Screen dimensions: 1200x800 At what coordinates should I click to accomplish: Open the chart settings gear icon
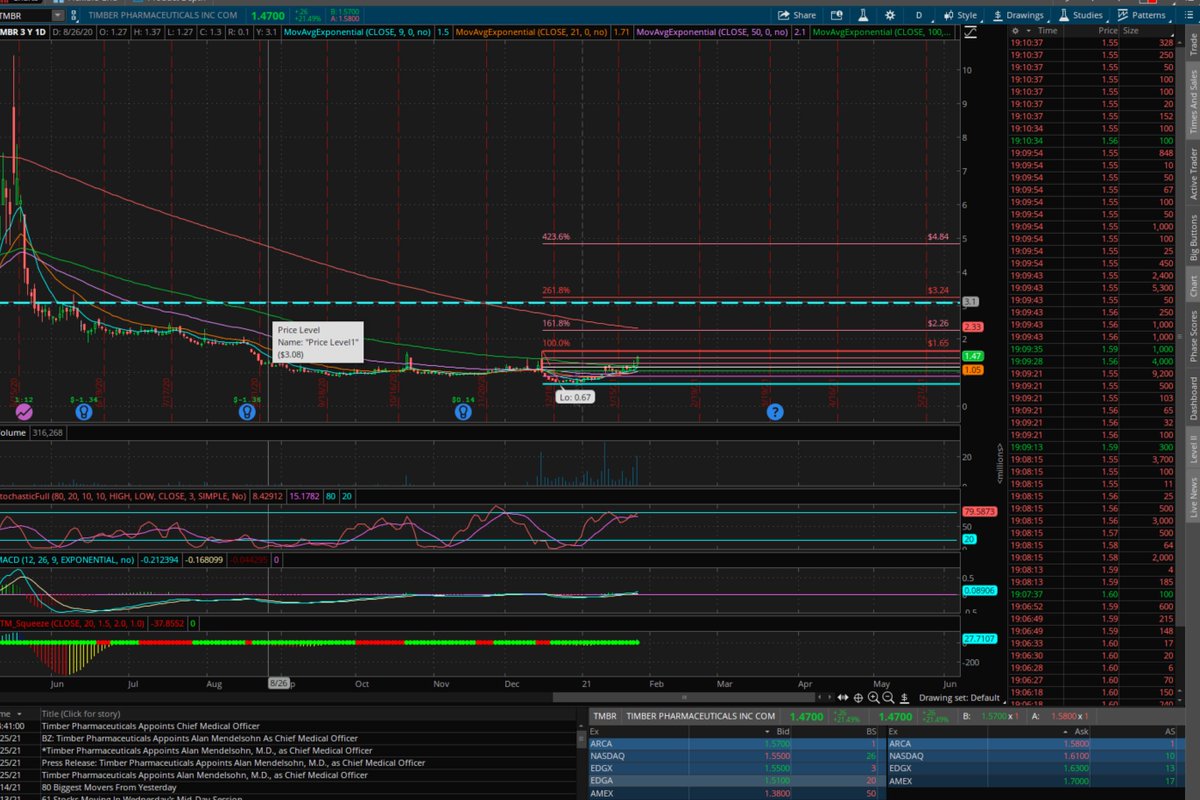tap(890, 15)
